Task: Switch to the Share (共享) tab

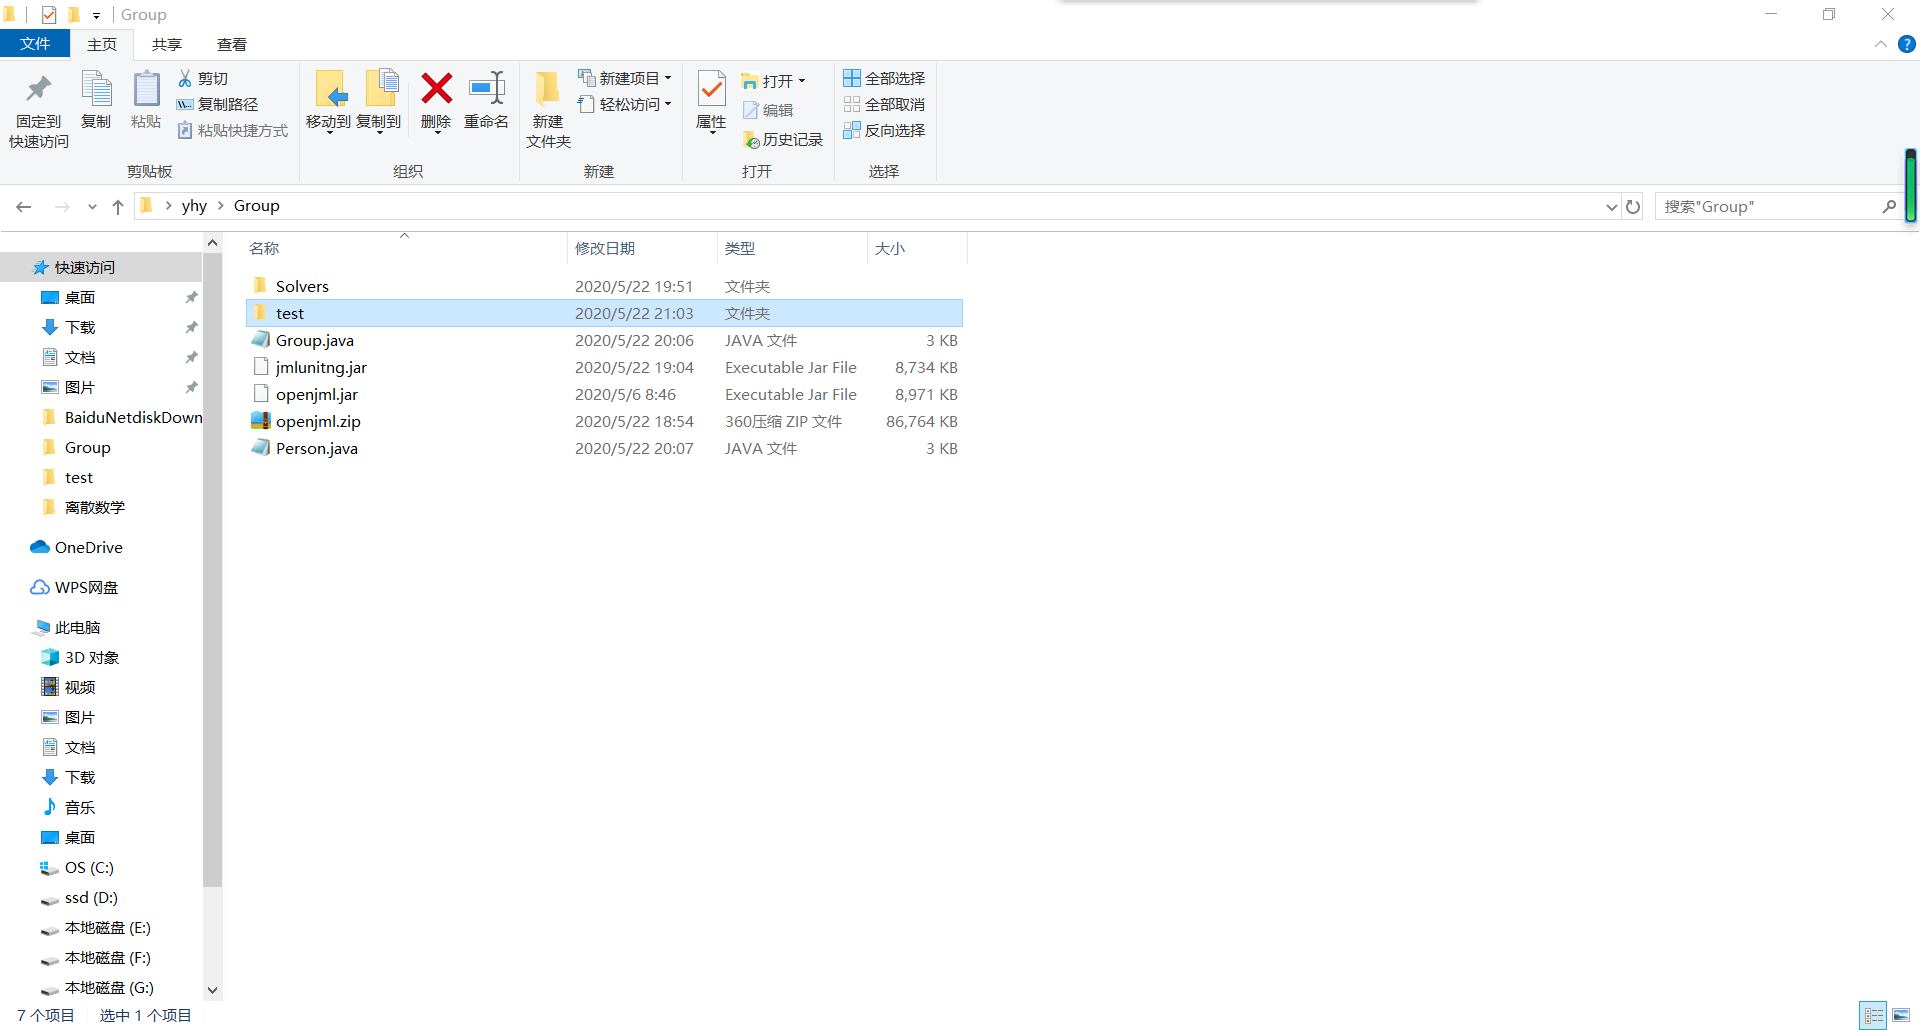Action: 167,44
